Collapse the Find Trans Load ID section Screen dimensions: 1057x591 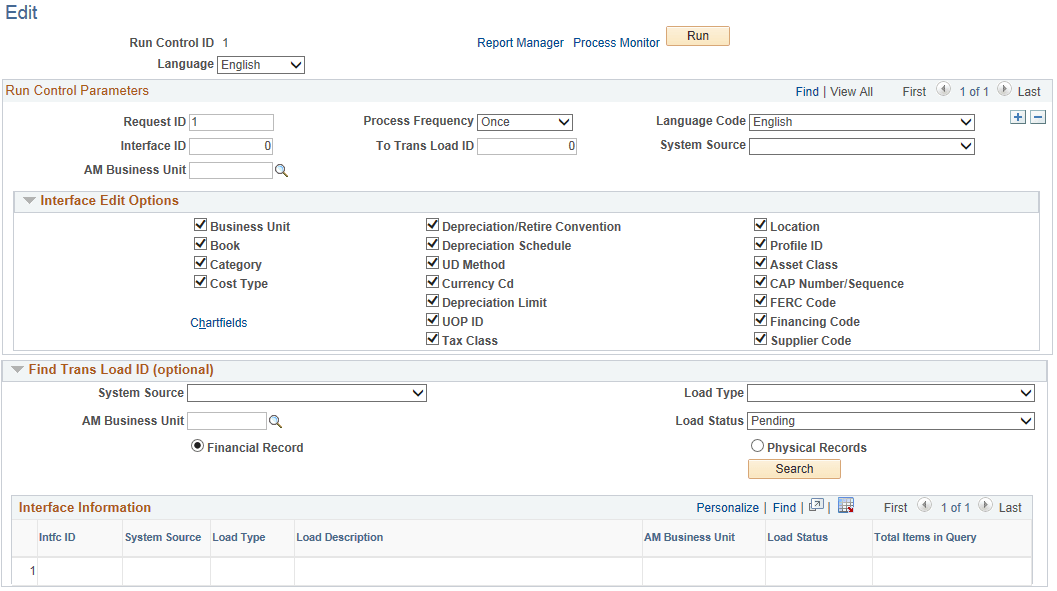(x=16, y=370)
